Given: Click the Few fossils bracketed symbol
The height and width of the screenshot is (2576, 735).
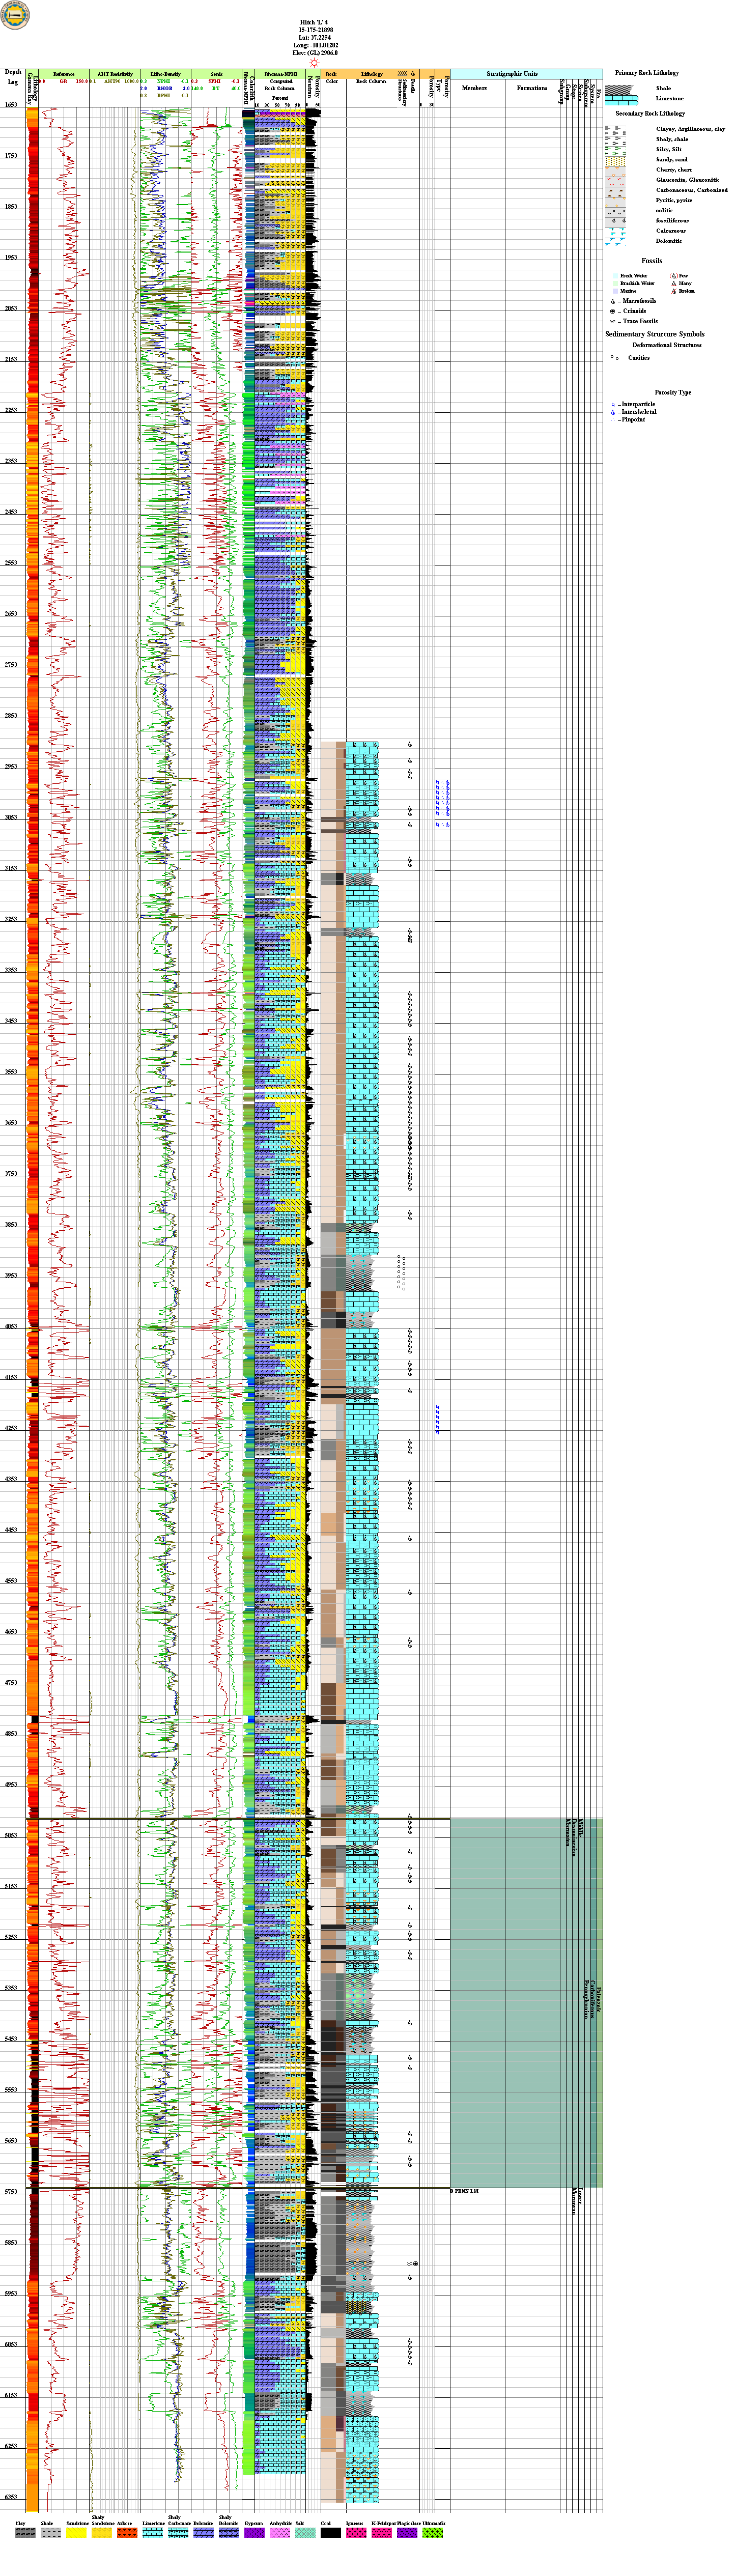Looking at the screenshot, I should point(674,276).
